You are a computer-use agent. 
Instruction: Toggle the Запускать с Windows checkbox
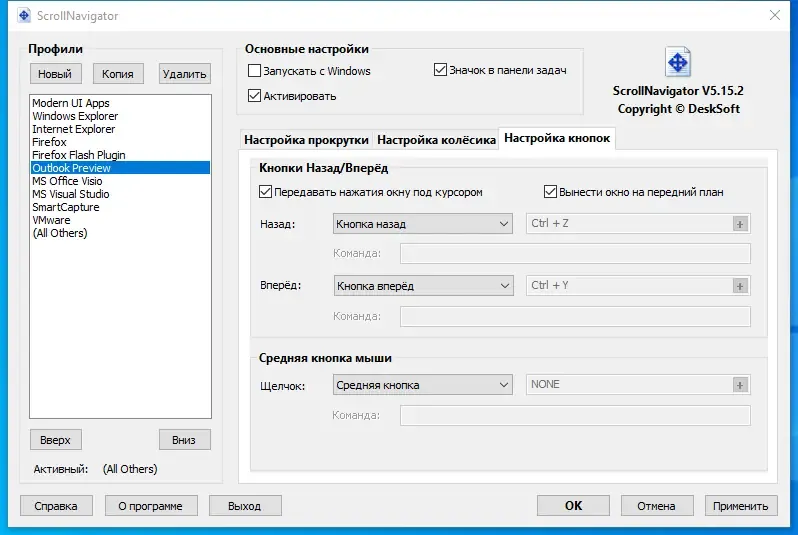point(255,71)
